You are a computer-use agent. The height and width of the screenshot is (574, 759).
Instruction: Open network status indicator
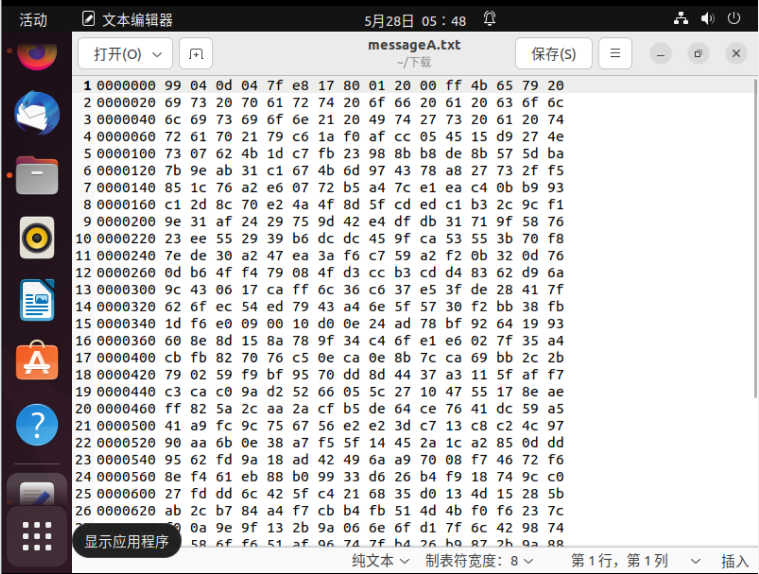[x=681, y=19]
